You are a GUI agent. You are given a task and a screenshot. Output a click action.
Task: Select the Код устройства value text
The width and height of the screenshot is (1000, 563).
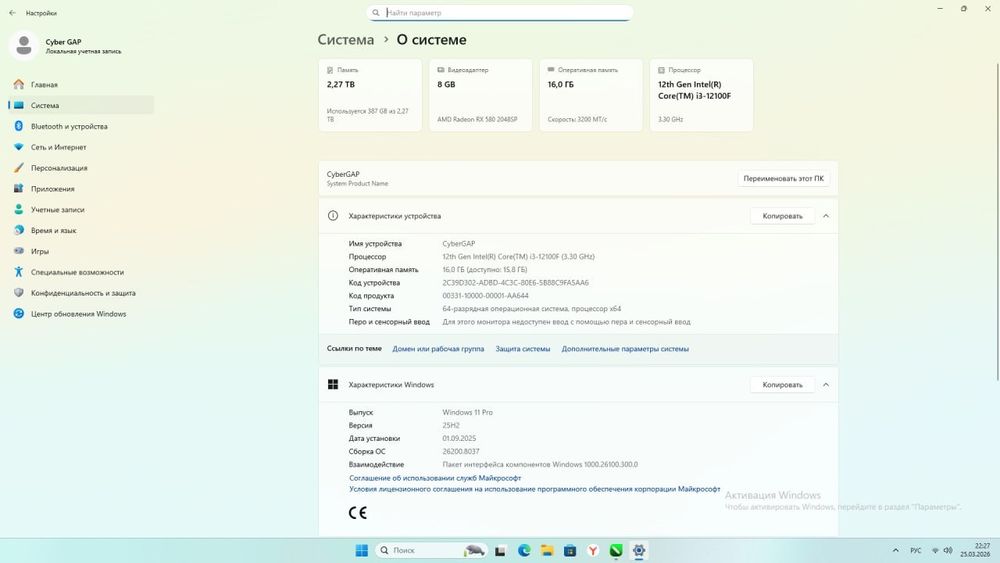515,282
